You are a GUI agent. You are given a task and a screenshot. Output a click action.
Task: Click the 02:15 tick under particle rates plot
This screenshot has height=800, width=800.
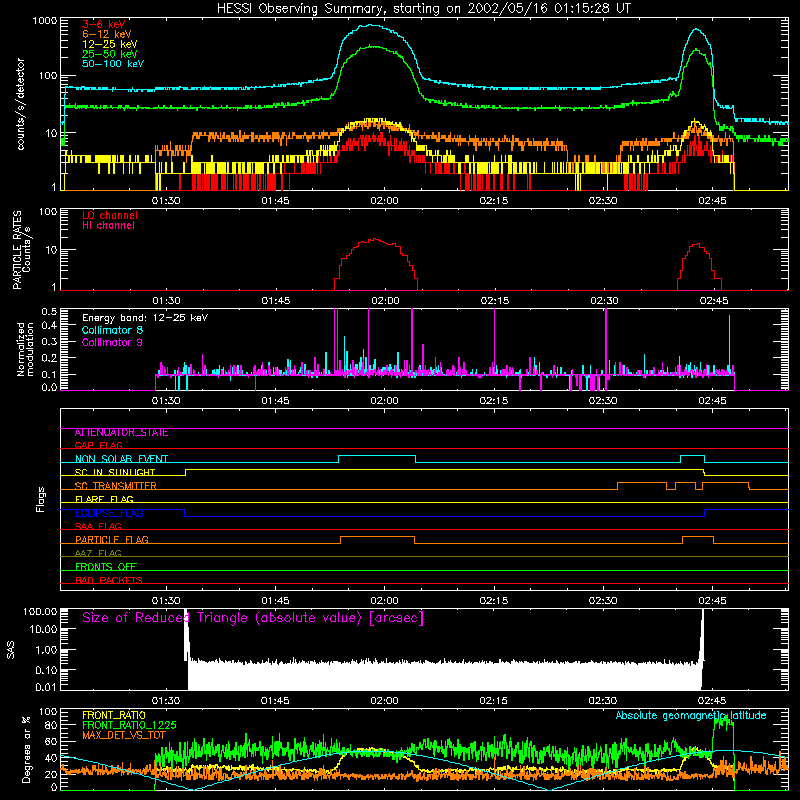click(x=494, y=301)
